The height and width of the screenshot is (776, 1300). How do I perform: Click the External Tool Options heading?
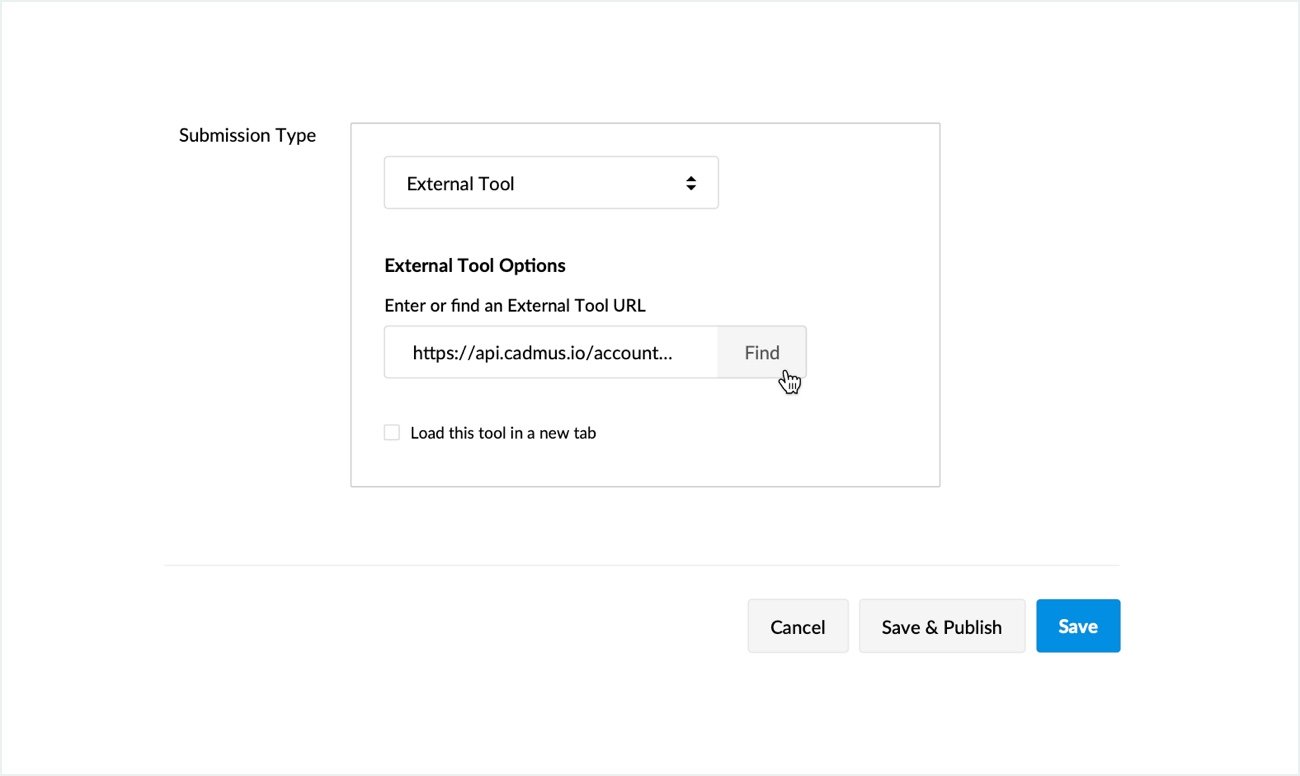474,264
